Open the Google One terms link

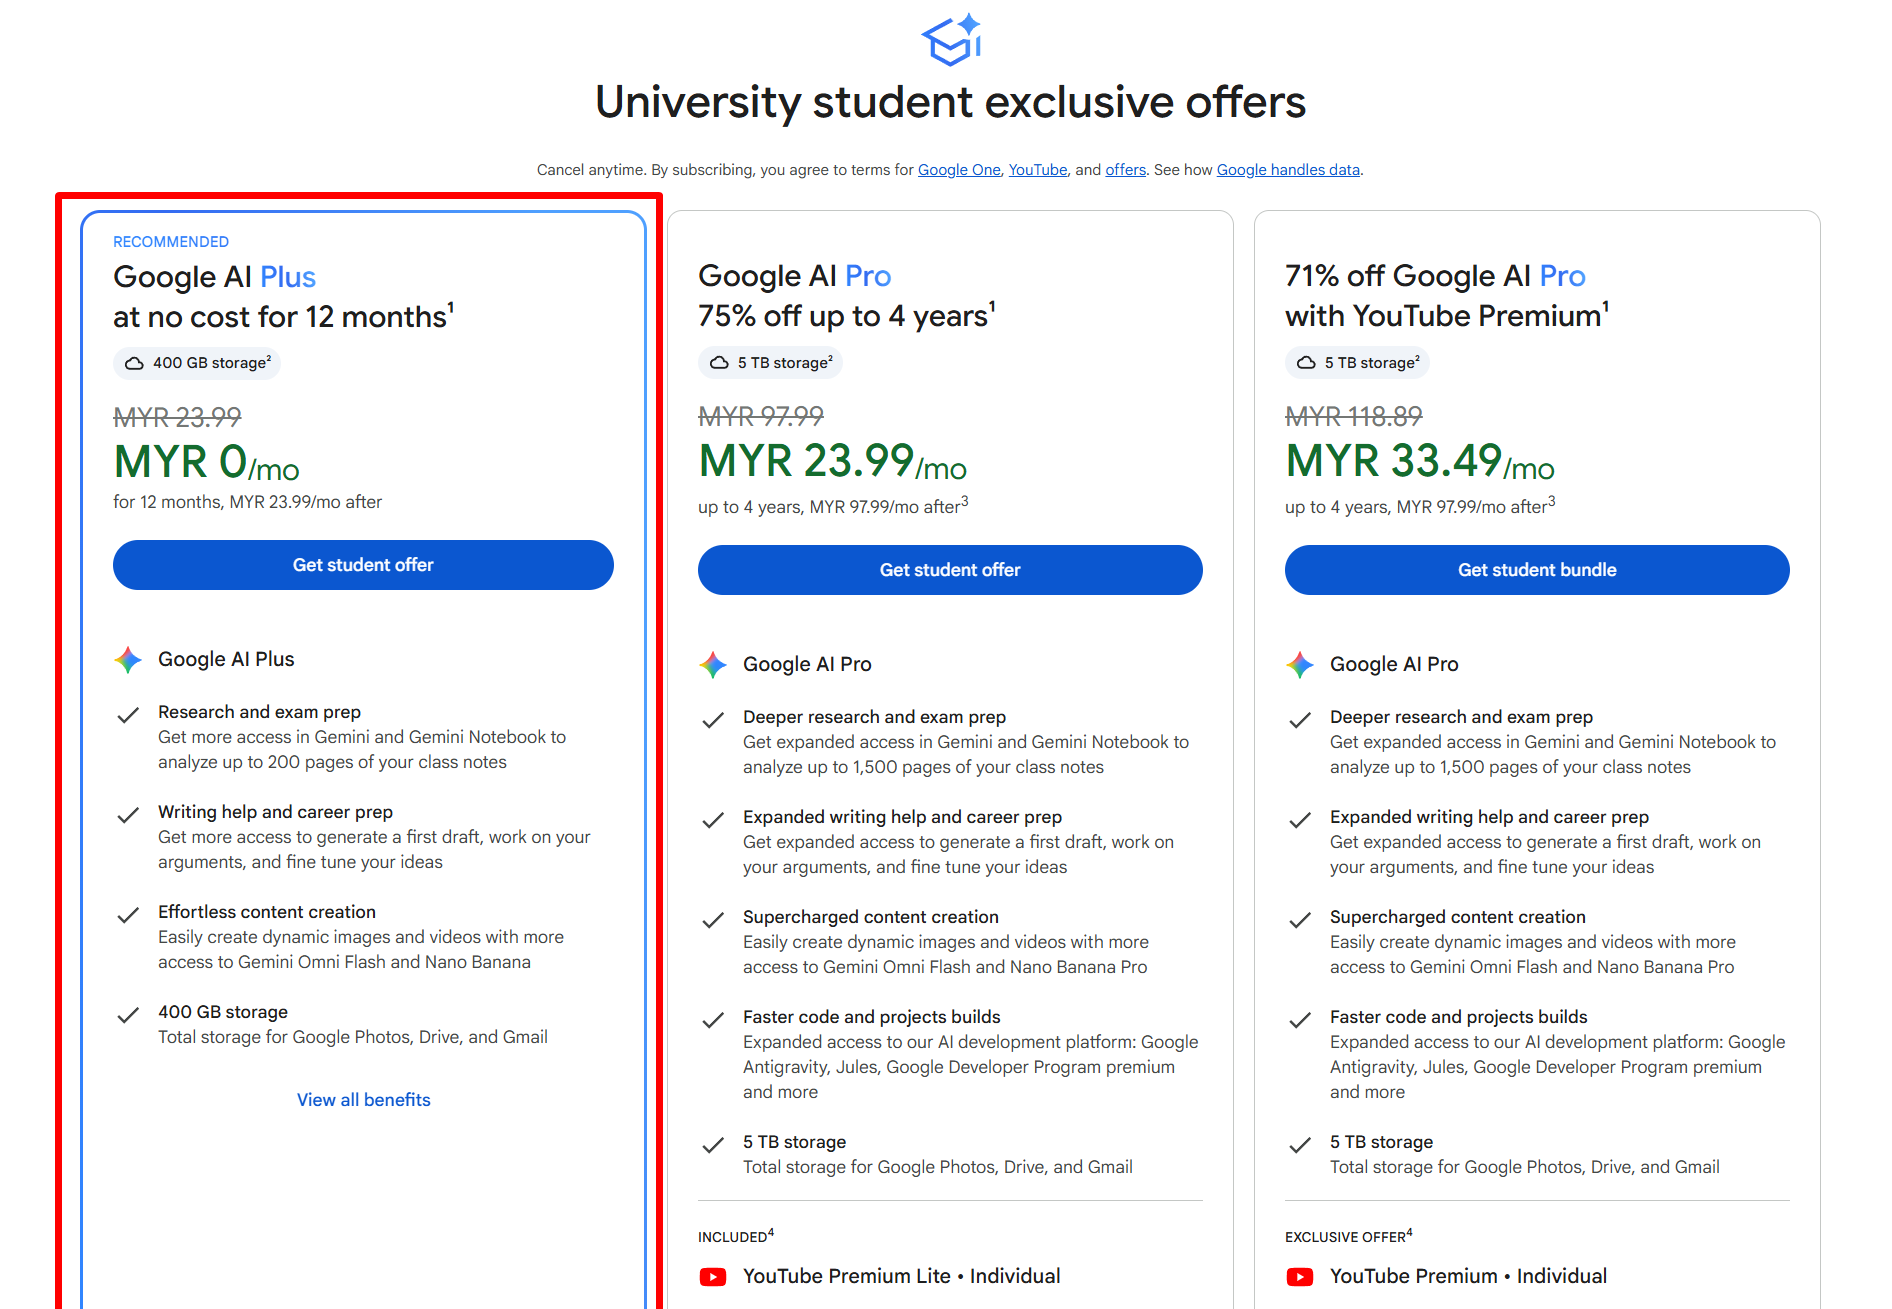(x=959, y=170)
